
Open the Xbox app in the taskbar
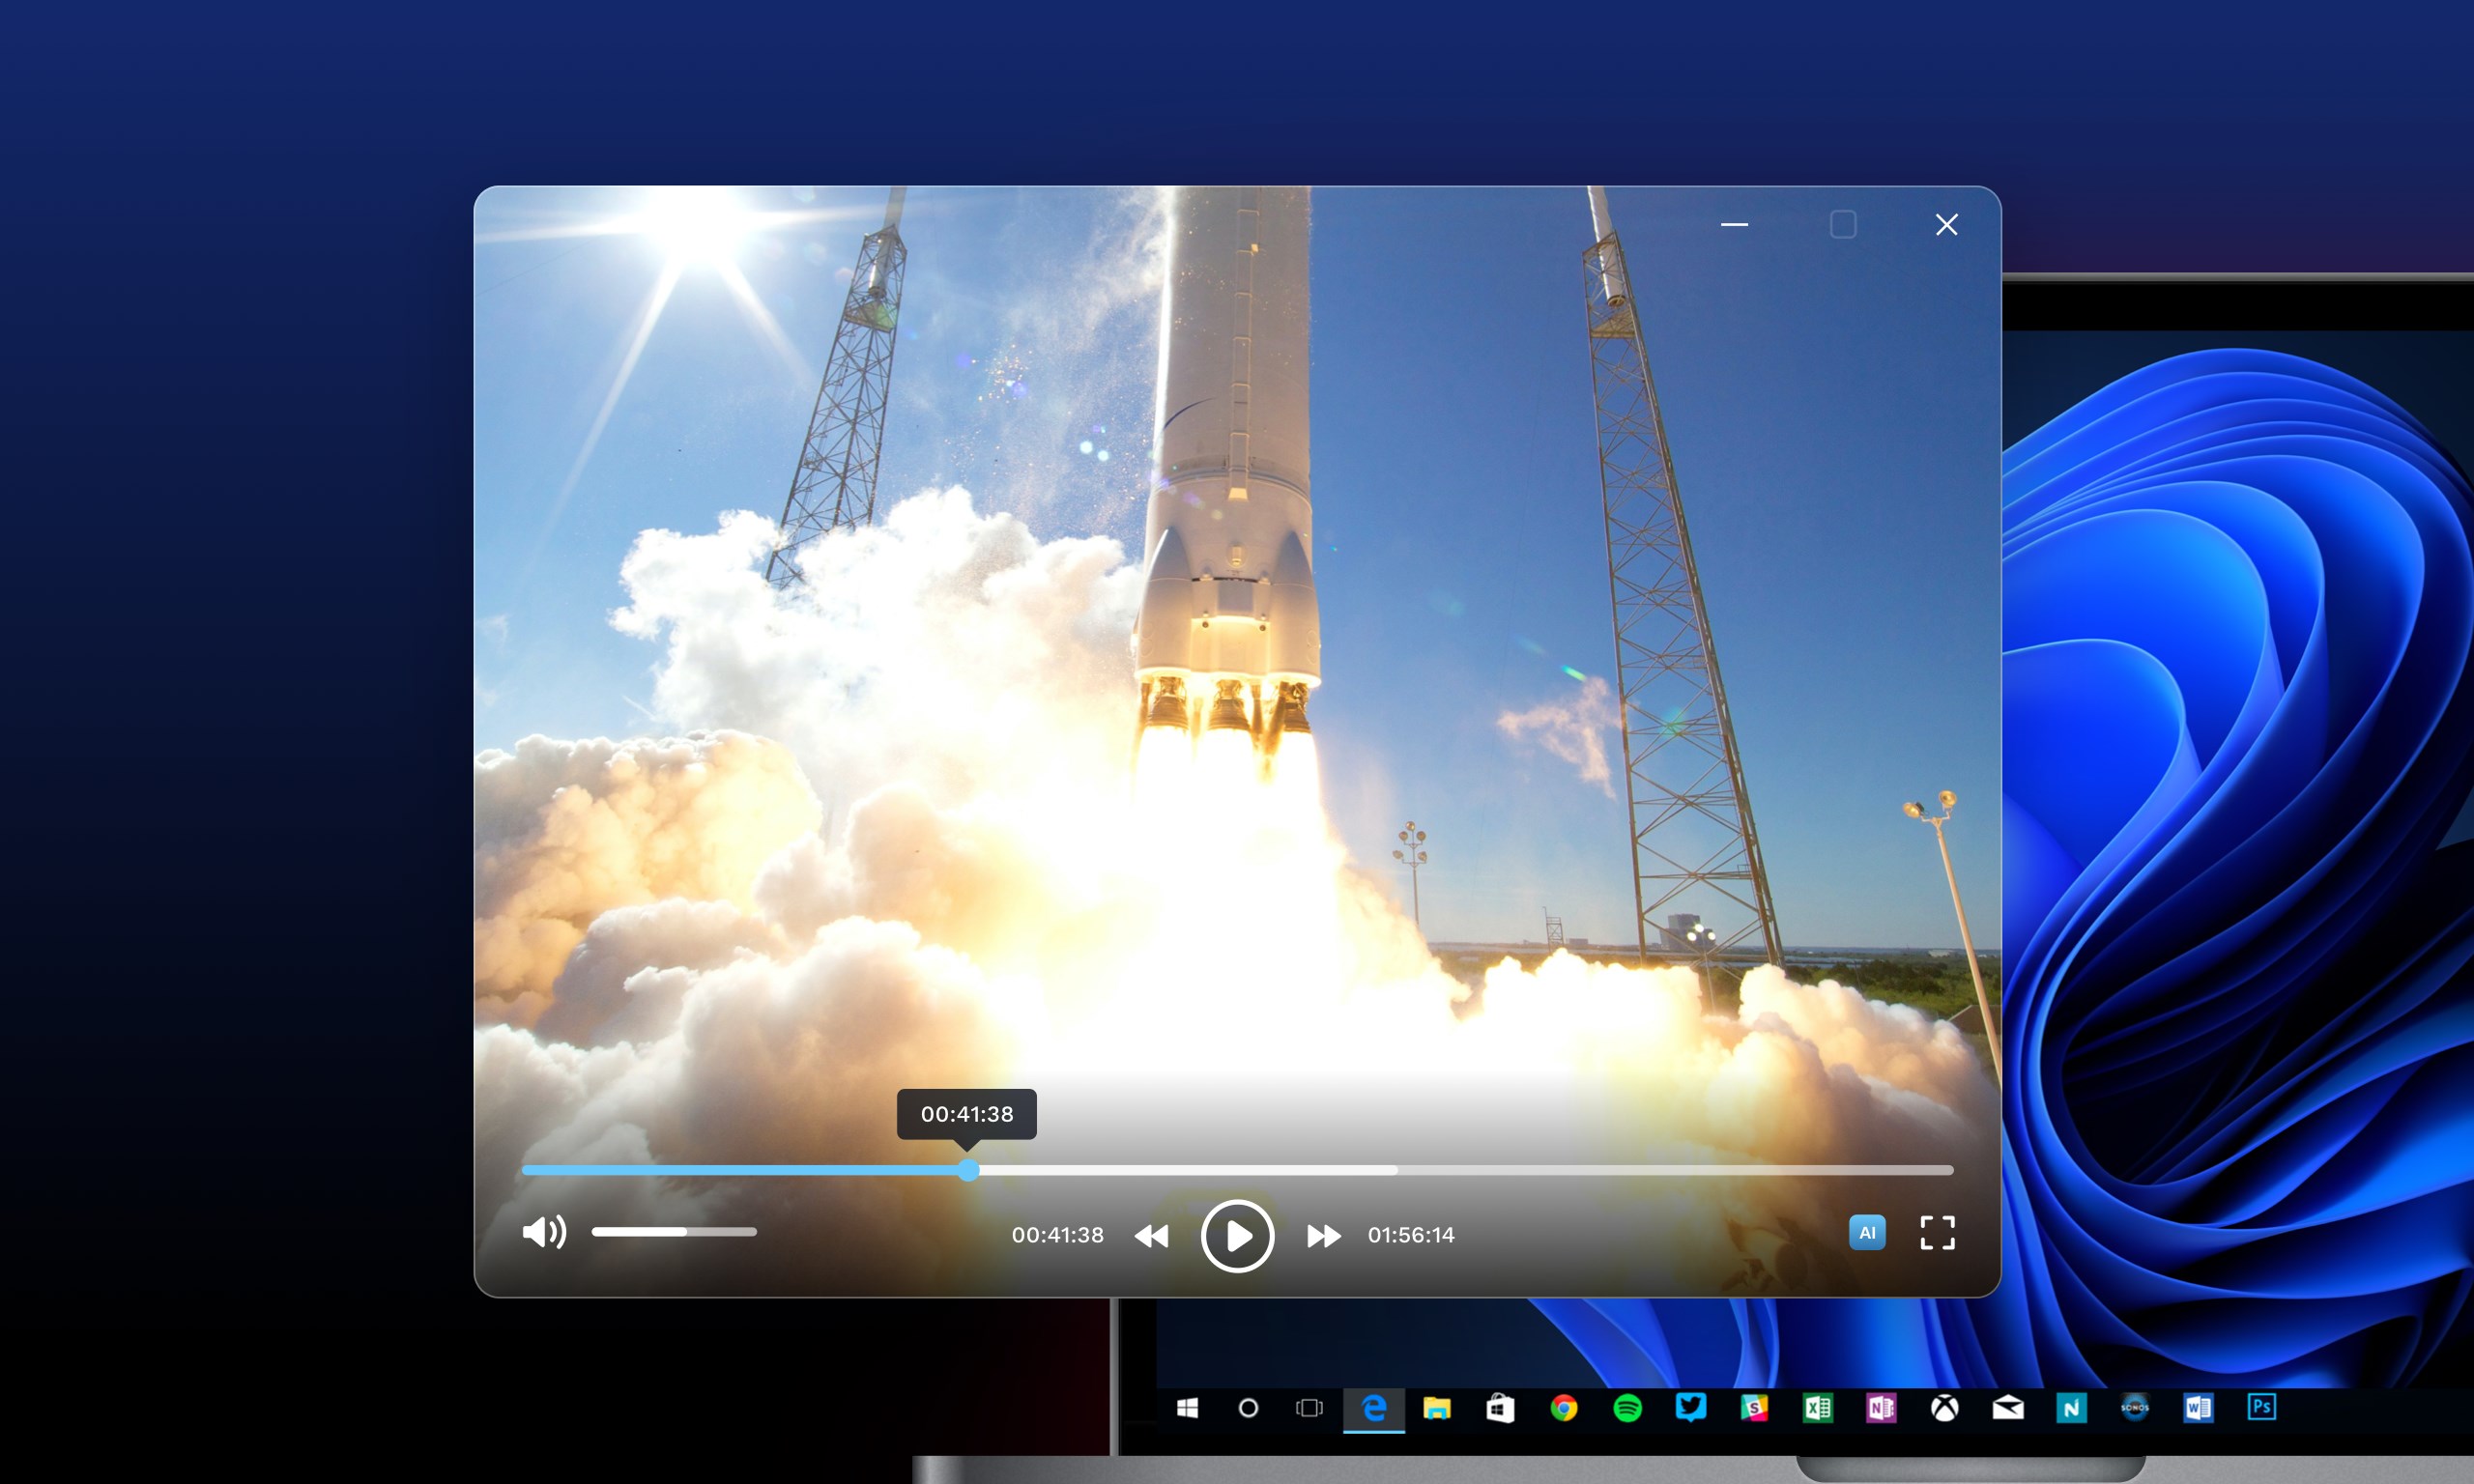(x=1944, y=1408)
